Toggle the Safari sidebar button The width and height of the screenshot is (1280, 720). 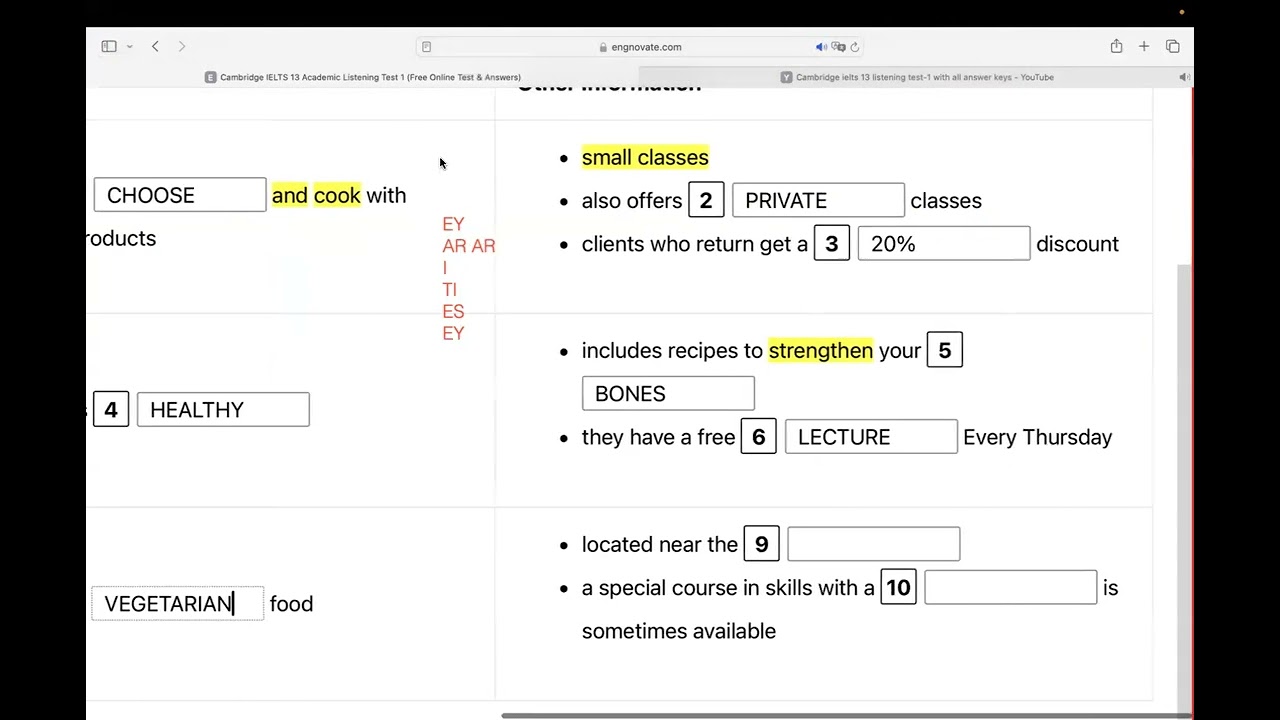coord(109,46)
